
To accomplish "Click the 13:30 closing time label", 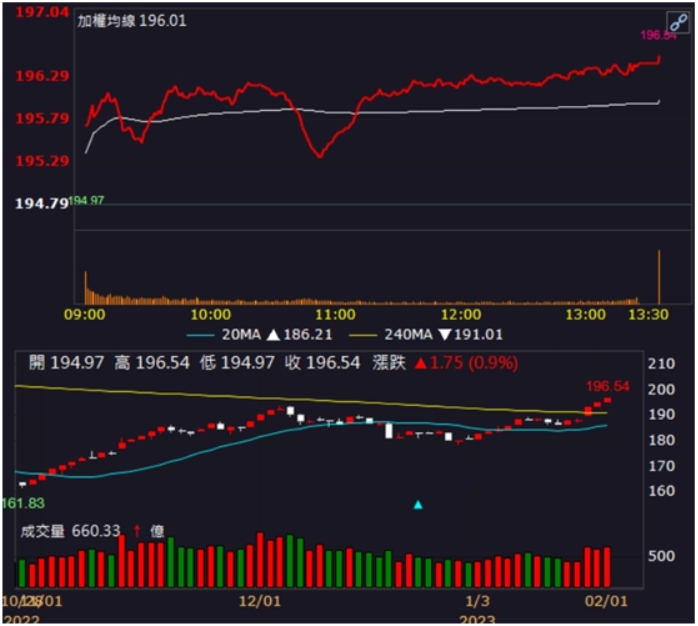I will [x=648, y=314].
